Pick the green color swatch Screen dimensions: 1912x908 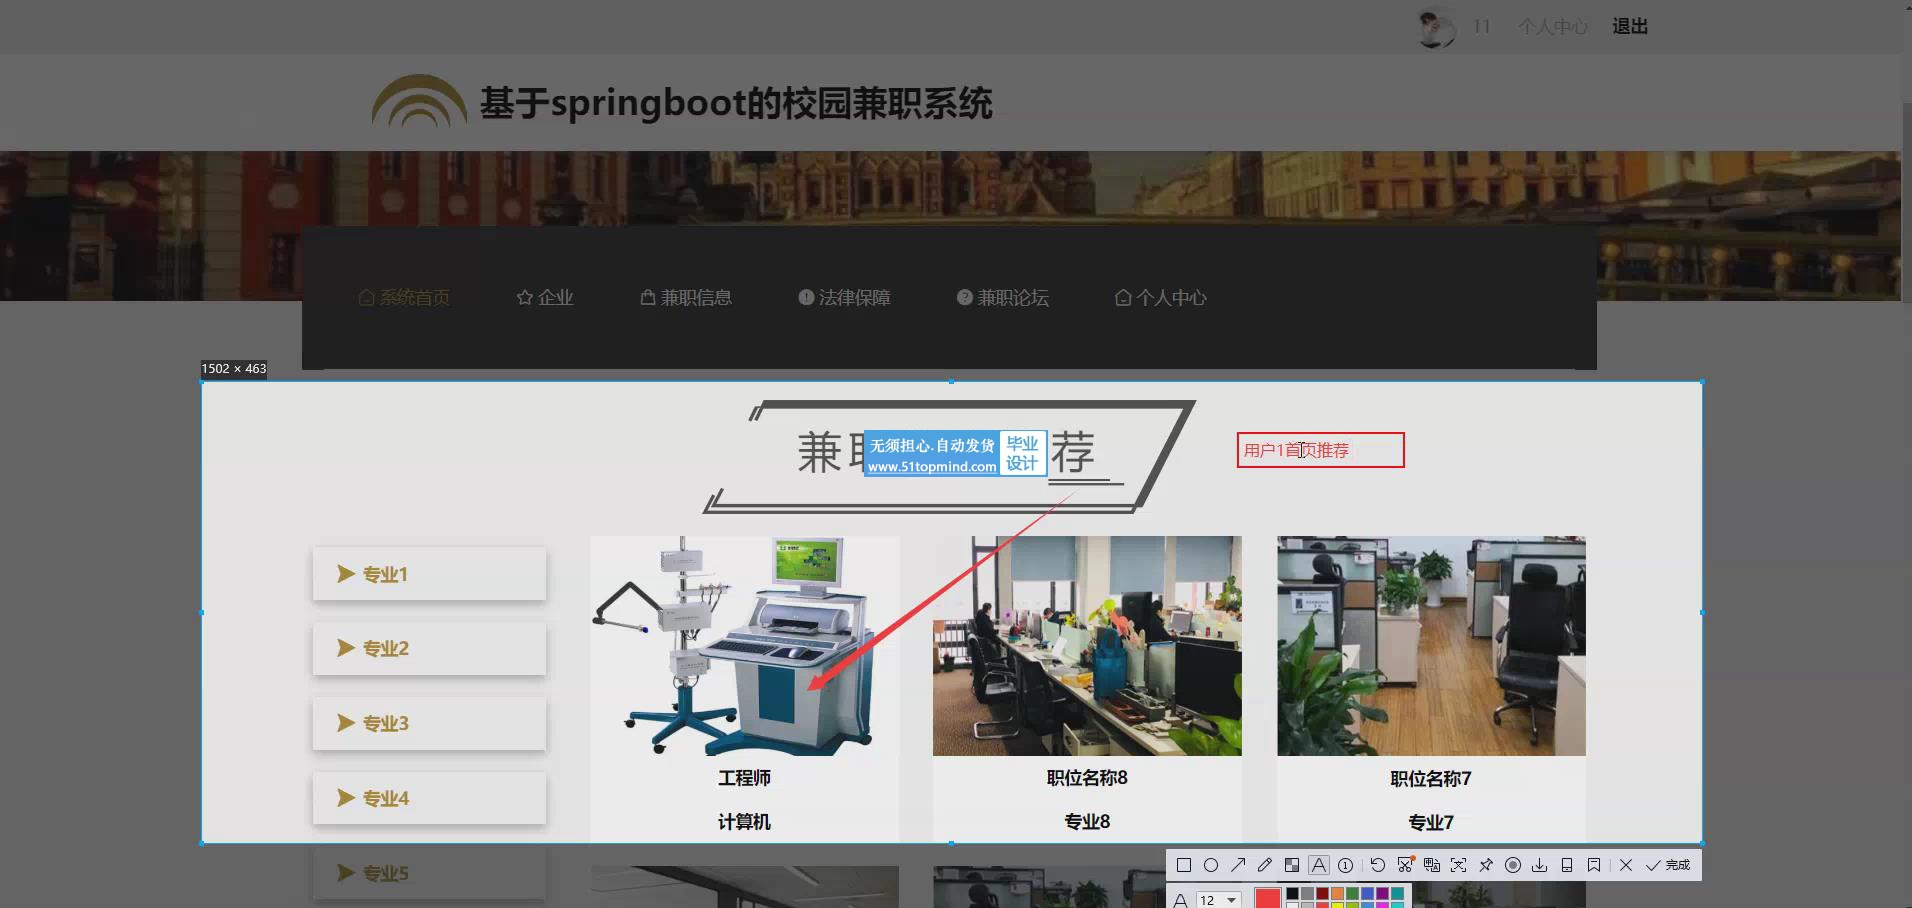(x=1352, y=893)
